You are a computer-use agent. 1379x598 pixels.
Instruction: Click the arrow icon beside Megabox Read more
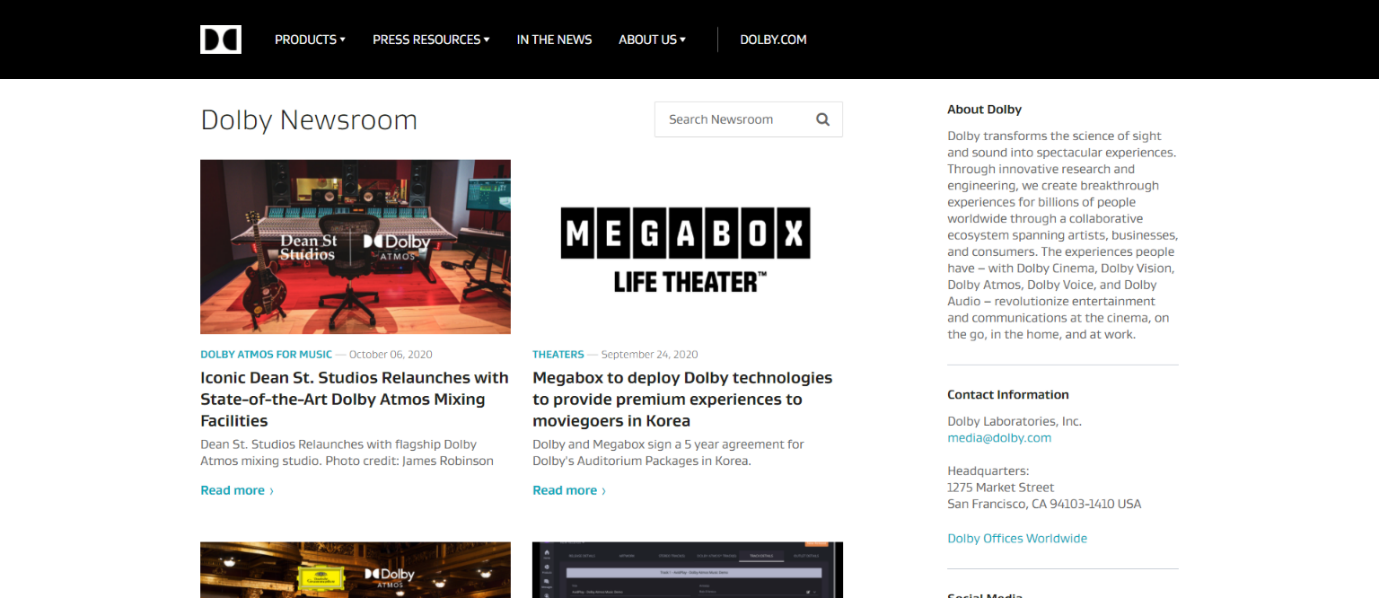click(x=604, y=490)
